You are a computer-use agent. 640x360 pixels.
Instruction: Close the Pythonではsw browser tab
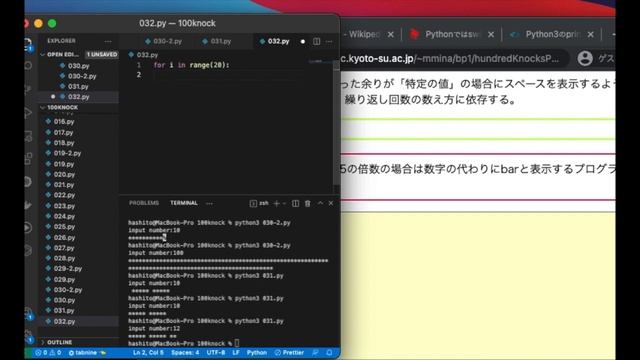(x=491, y=35)
